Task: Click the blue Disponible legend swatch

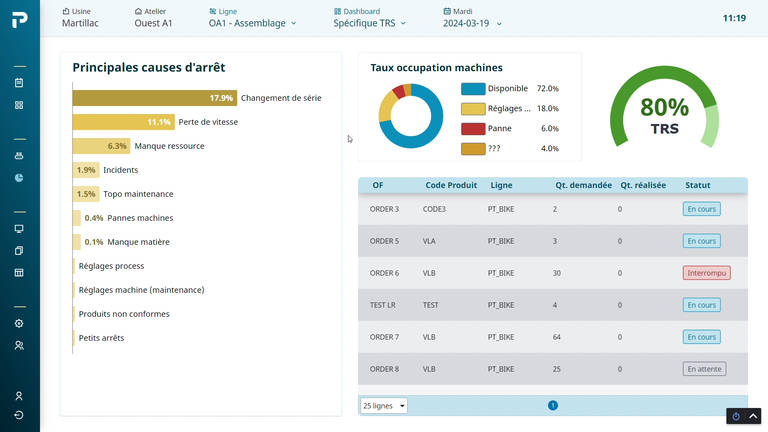Action: pyautogui.click(x=473, y=89)
